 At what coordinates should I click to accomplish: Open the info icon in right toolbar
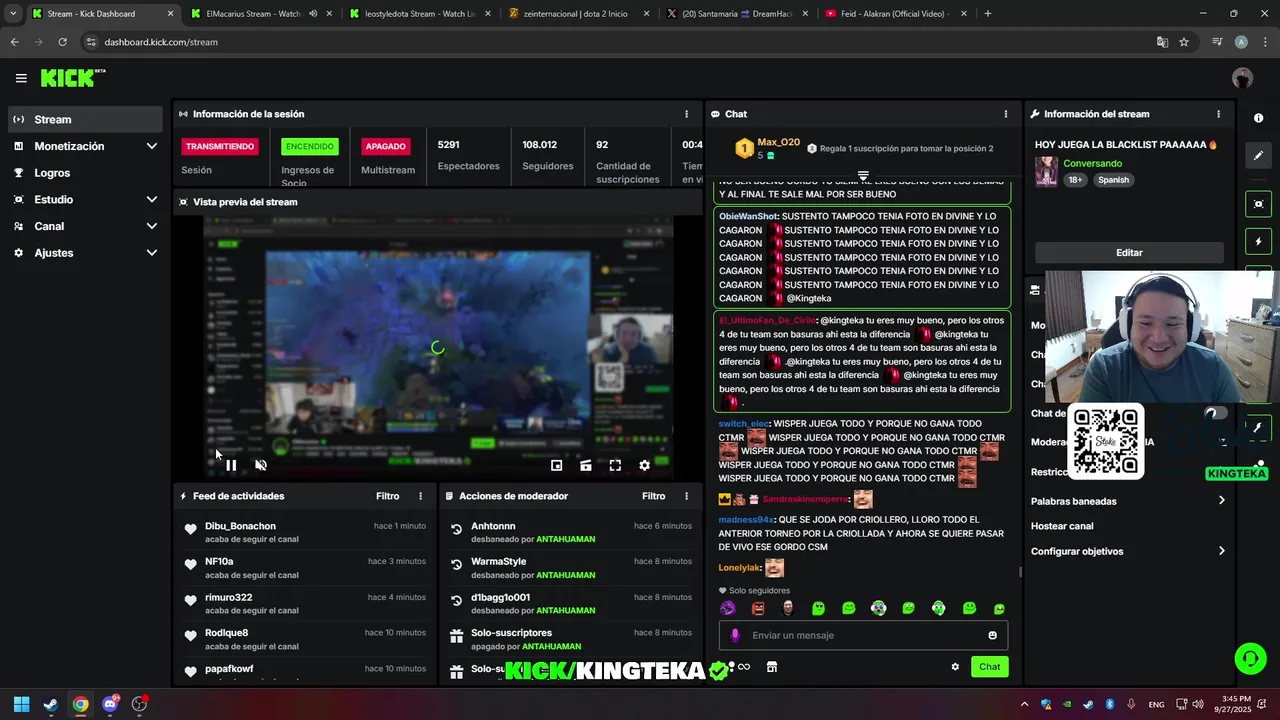(x=1258, y=118)
